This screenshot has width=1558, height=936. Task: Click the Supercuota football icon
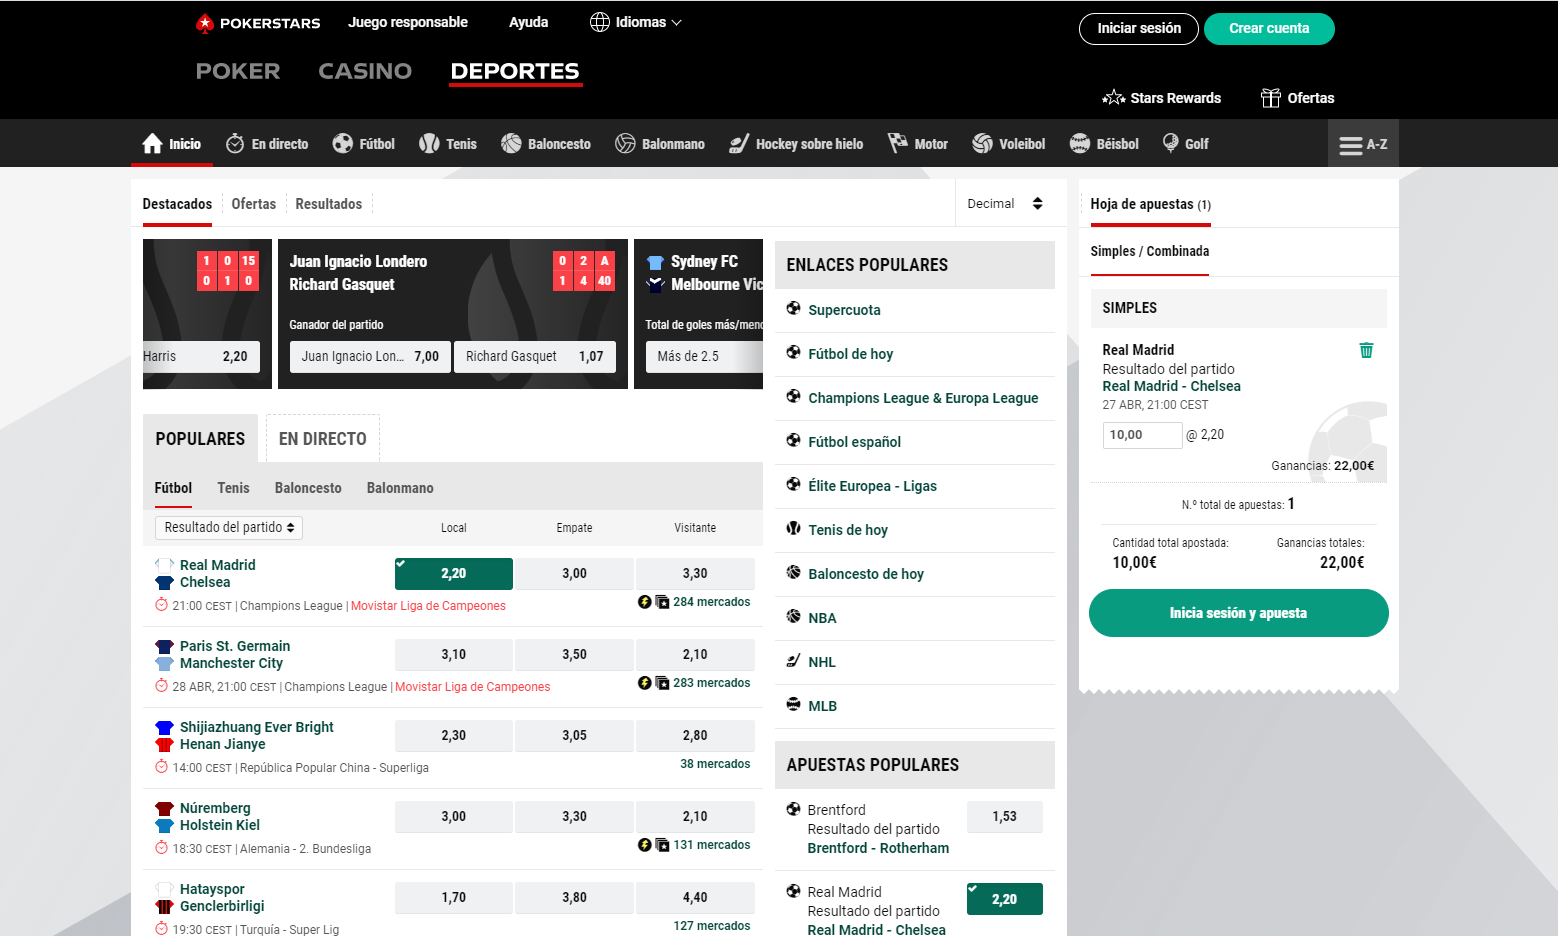point(793,309)
